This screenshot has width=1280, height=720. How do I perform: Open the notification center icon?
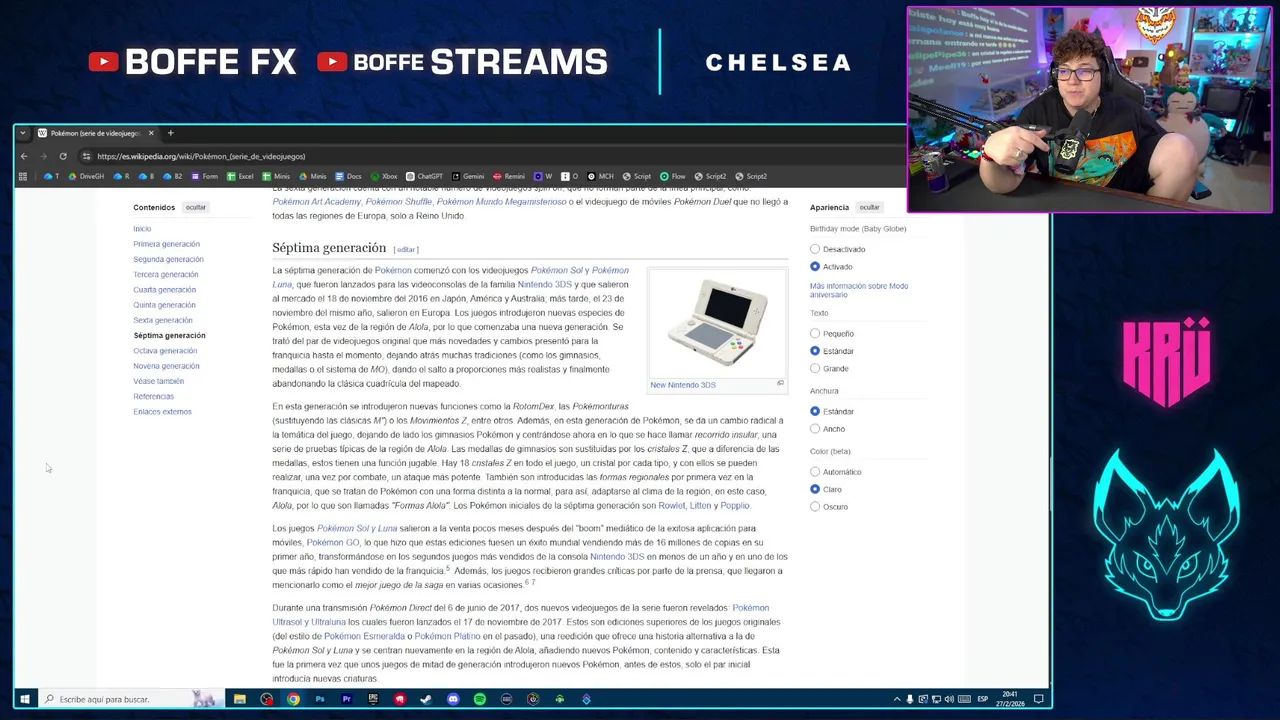[1039, 699]
